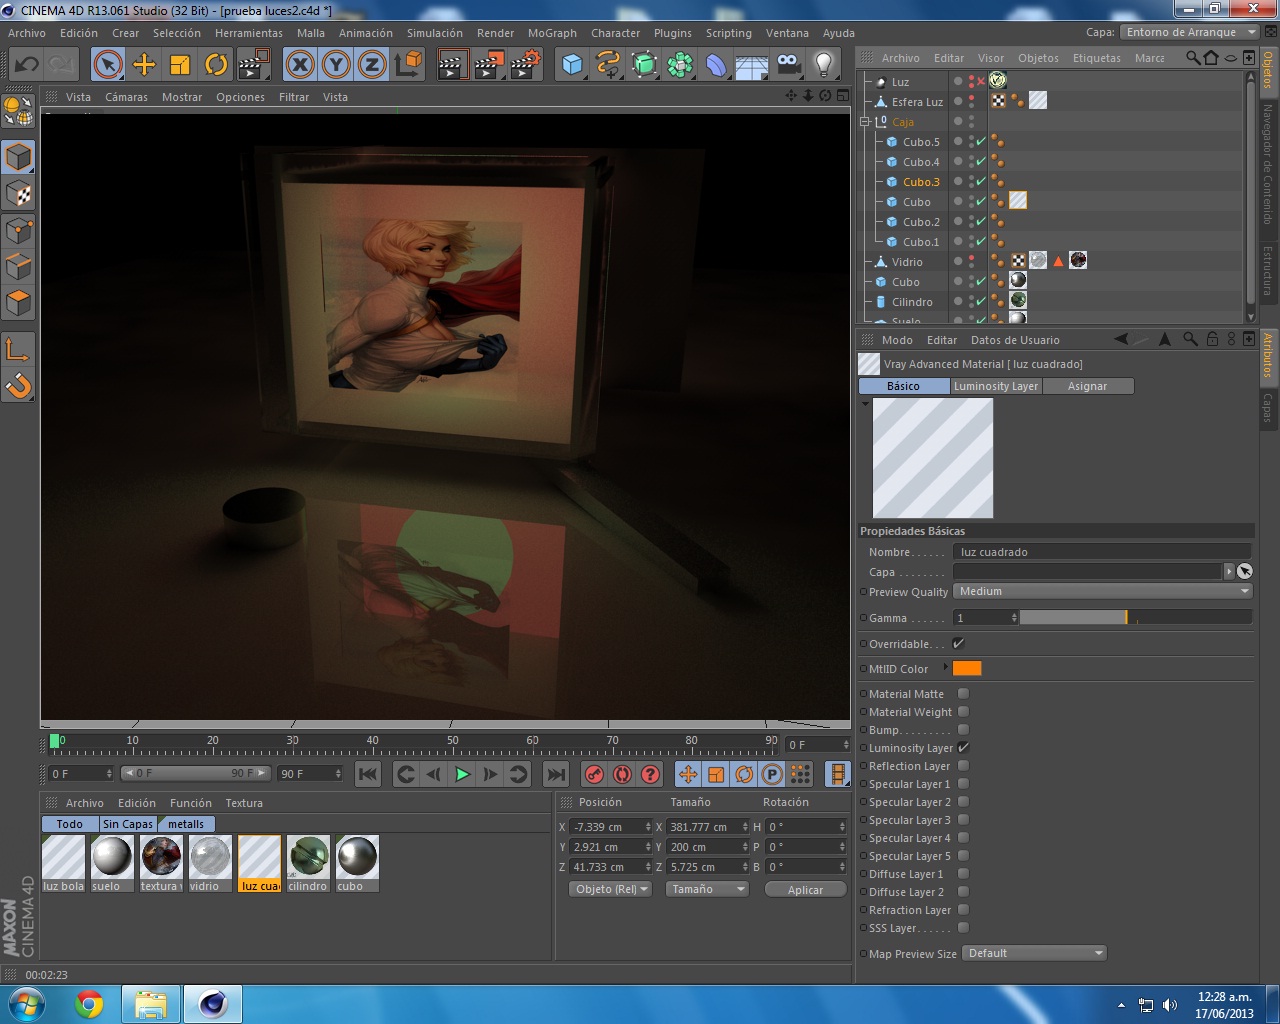
Task: Enable the Refraction Layer checkbox
Action: coord(963,910)
